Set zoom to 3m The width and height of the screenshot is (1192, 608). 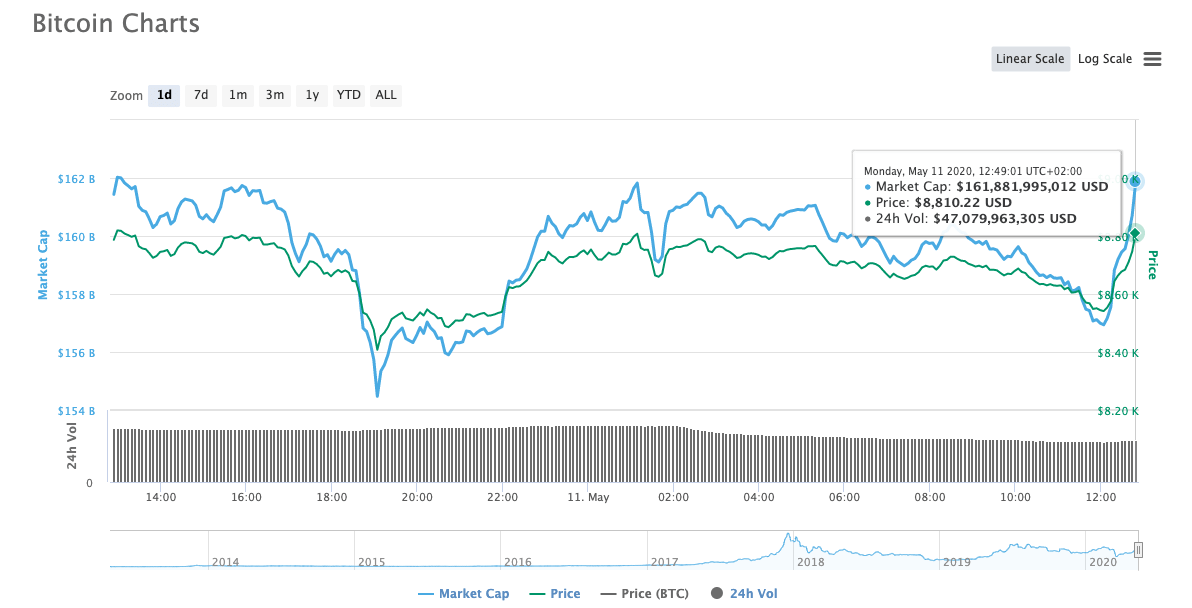[274, 95]
